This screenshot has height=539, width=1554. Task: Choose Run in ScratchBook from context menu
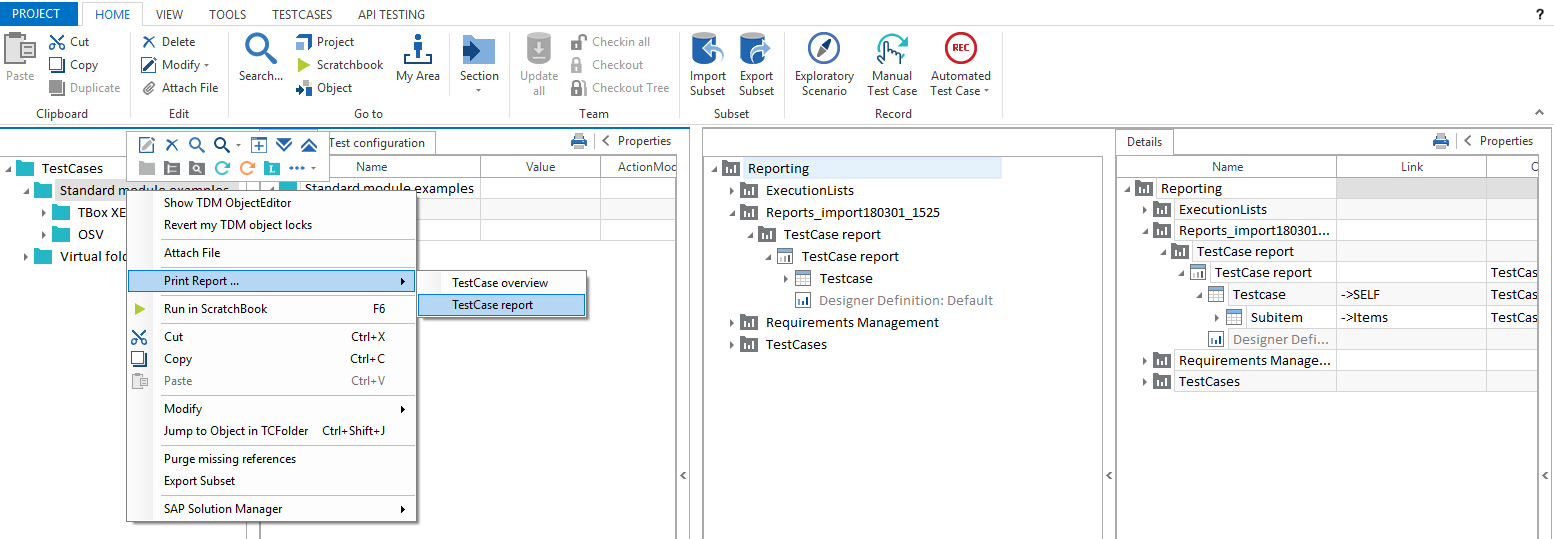(215, 309)
